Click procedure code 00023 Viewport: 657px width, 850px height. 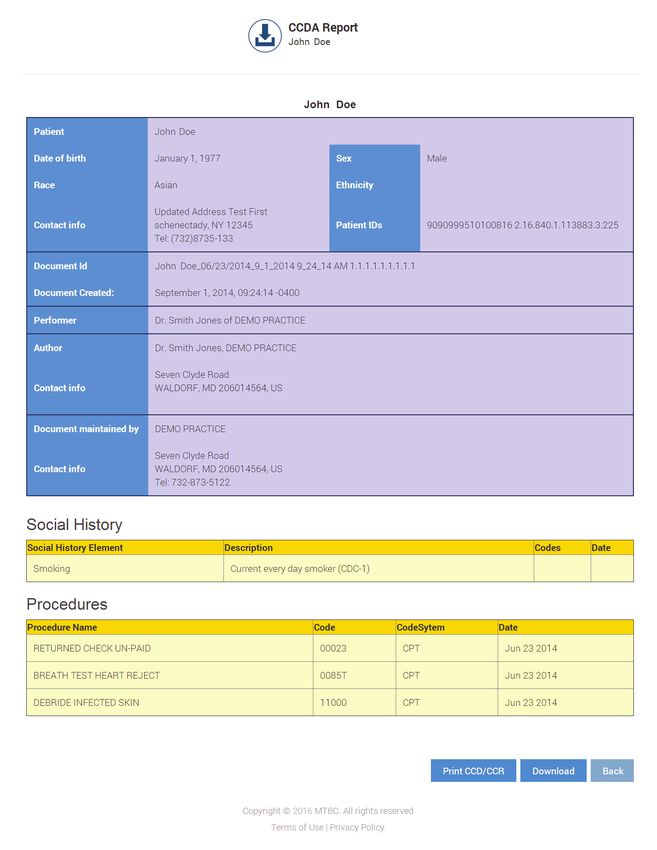[x=333, y=648]
